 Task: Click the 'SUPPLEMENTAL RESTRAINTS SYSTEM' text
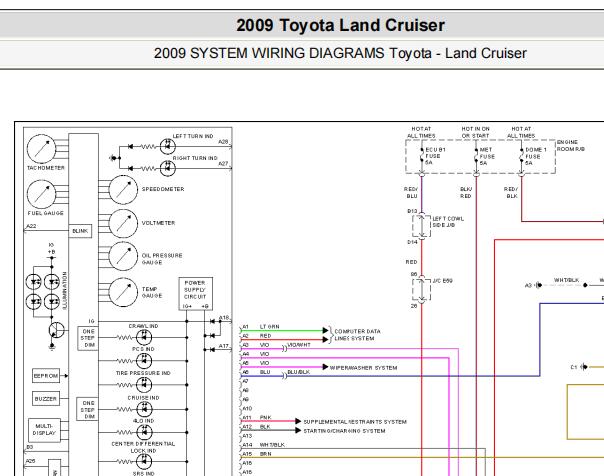pyautogui.click(x=355, y=422)
